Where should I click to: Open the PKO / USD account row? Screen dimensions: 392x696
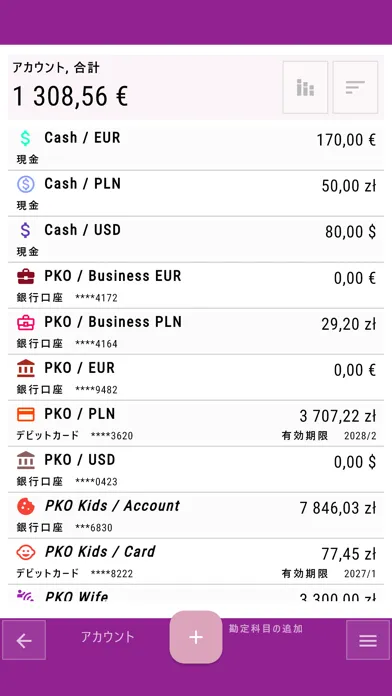[196, 470]
